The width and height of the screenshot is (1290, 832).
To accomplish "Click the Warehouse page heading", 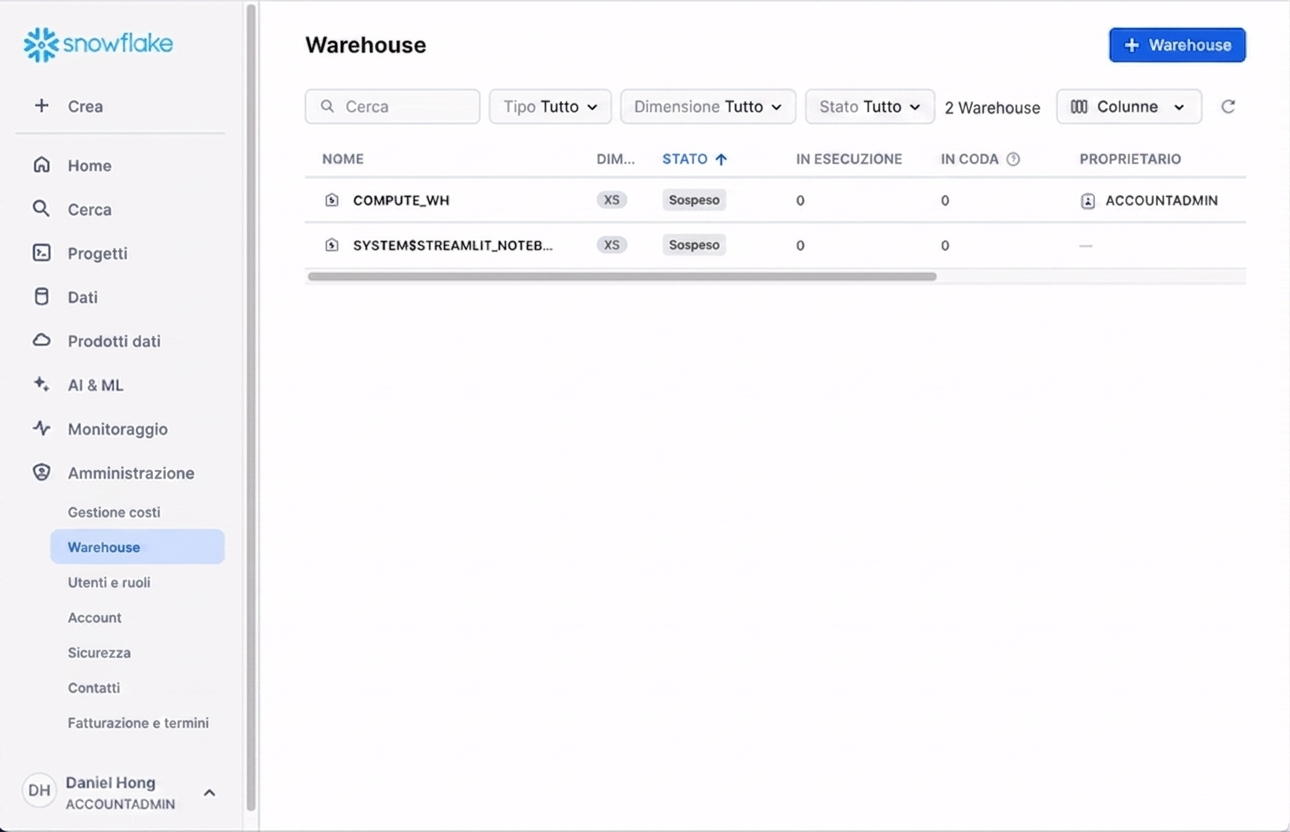I will pyautogui.click(x=366, y=45).
